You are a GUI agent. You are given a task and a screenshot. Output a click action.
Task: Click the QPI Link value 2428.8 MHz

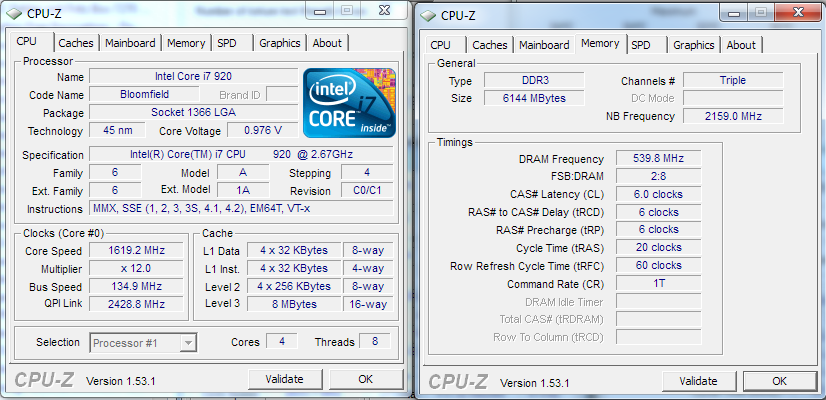pos(136,304)
